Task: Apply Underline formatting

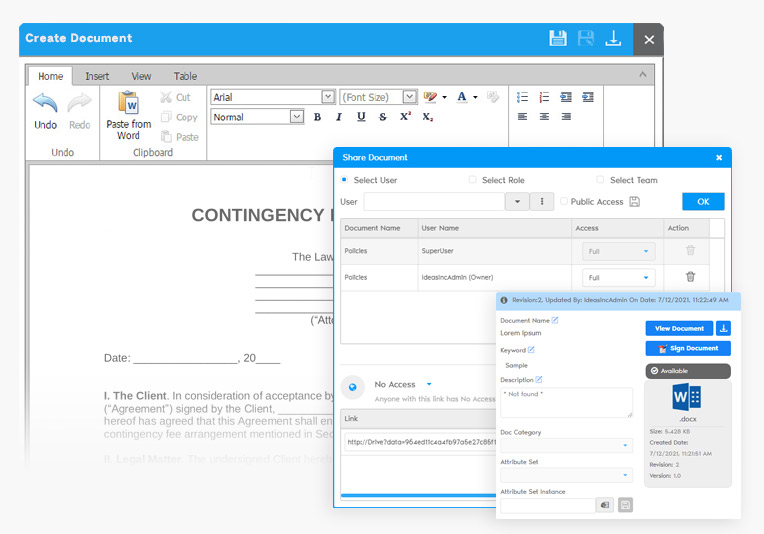Action: (x=361, y=117)
